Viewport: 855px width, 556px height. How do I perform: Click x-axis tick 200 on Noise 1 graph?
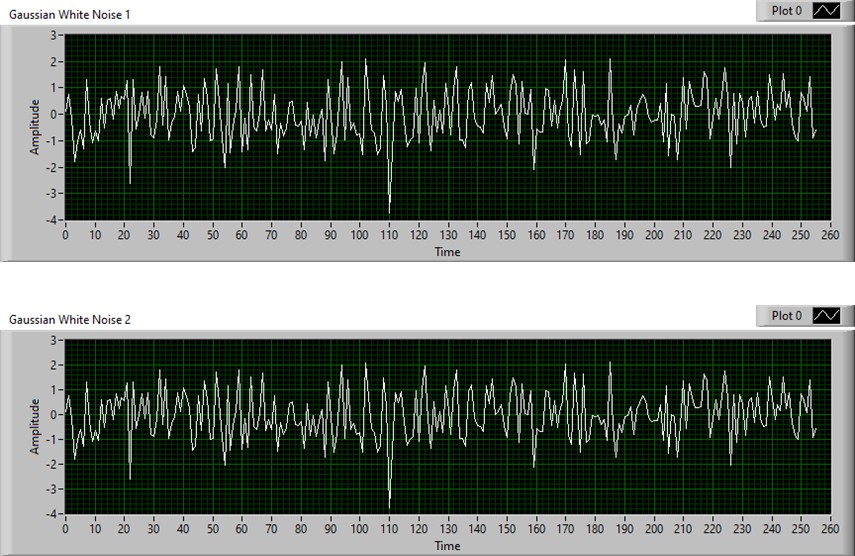pyautogui.click(x=654, y=235)
